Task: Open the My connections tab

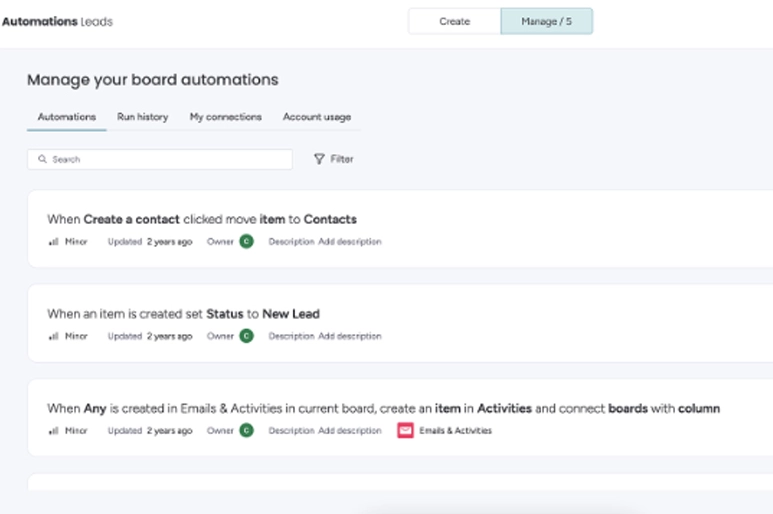Action: point(225,117)
